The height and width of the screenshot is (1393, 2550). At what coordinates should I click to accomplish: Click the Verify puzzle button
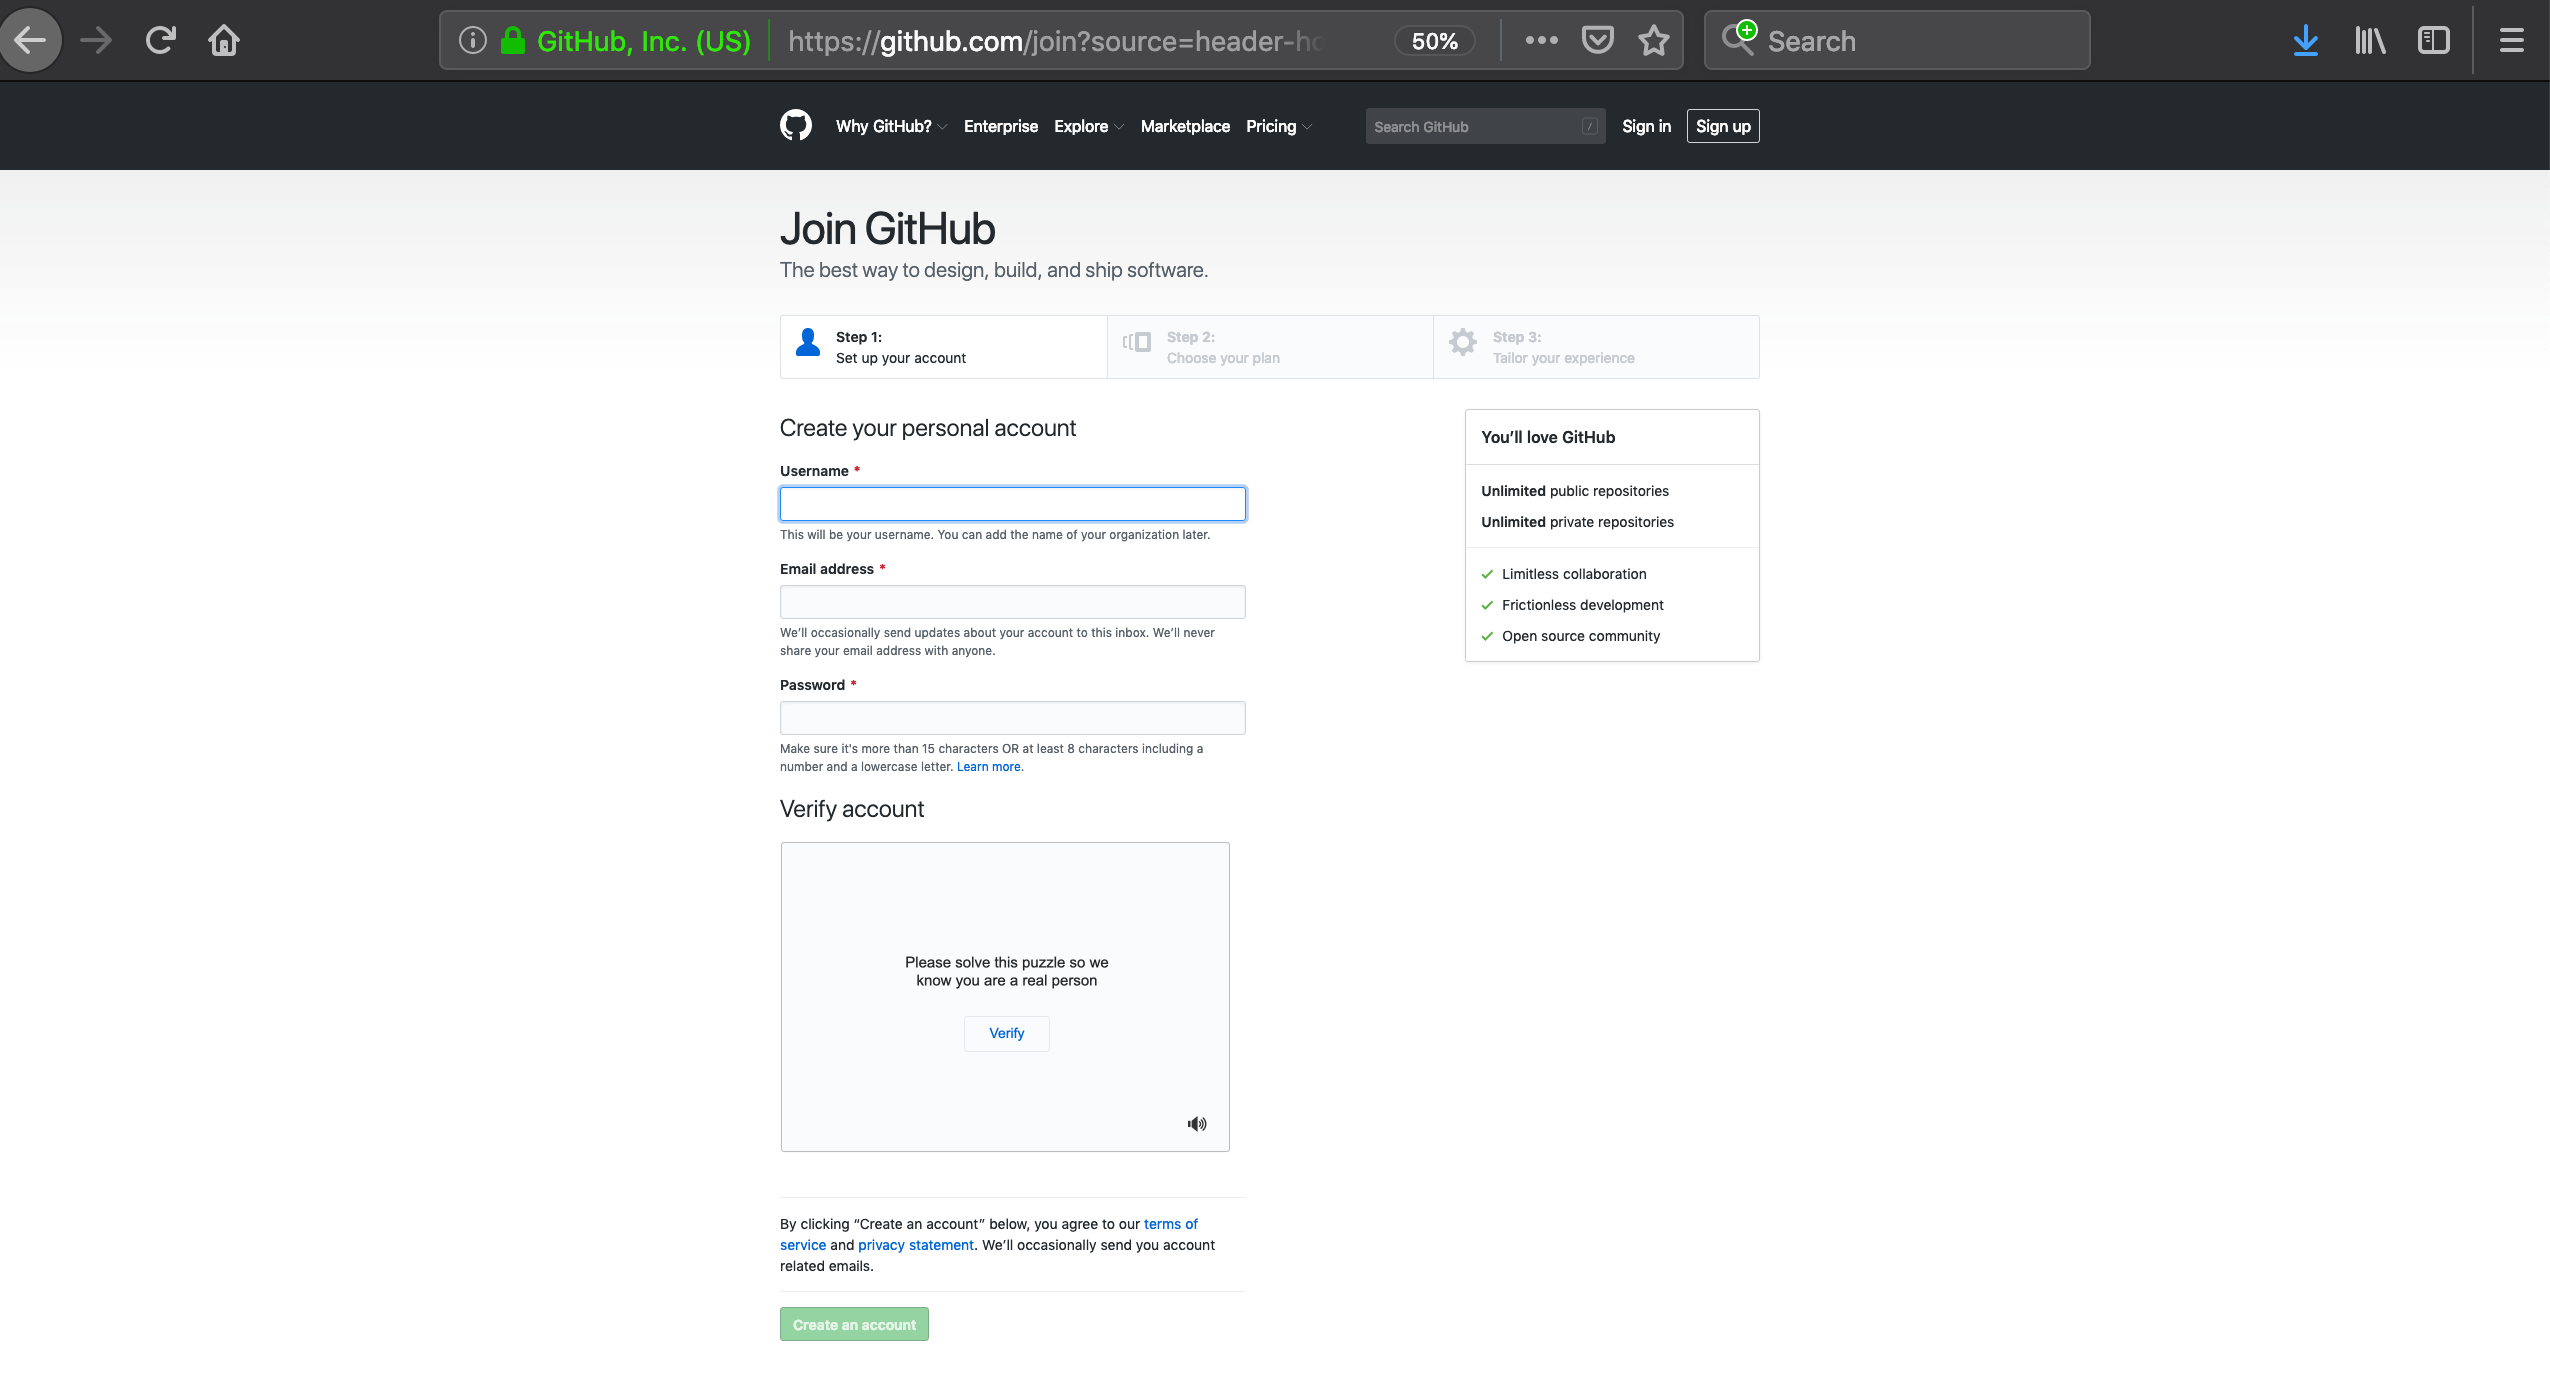coord(1007,1033)
